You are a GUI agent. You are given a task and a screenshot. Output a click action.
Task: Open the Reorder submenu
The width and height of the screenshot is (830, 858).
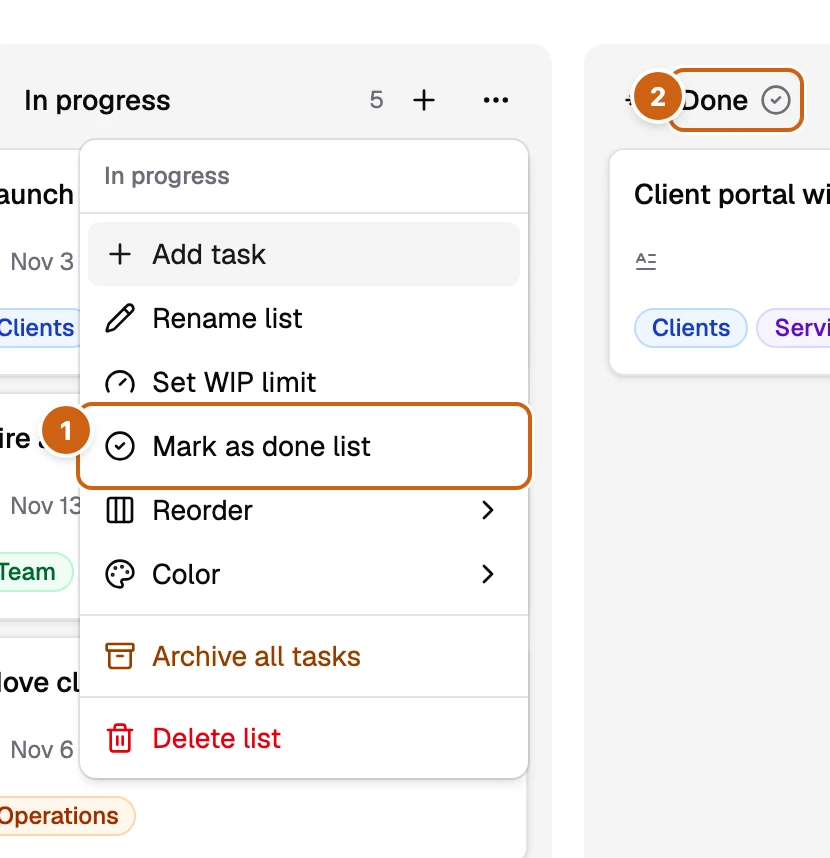click(x=304, y=510)
